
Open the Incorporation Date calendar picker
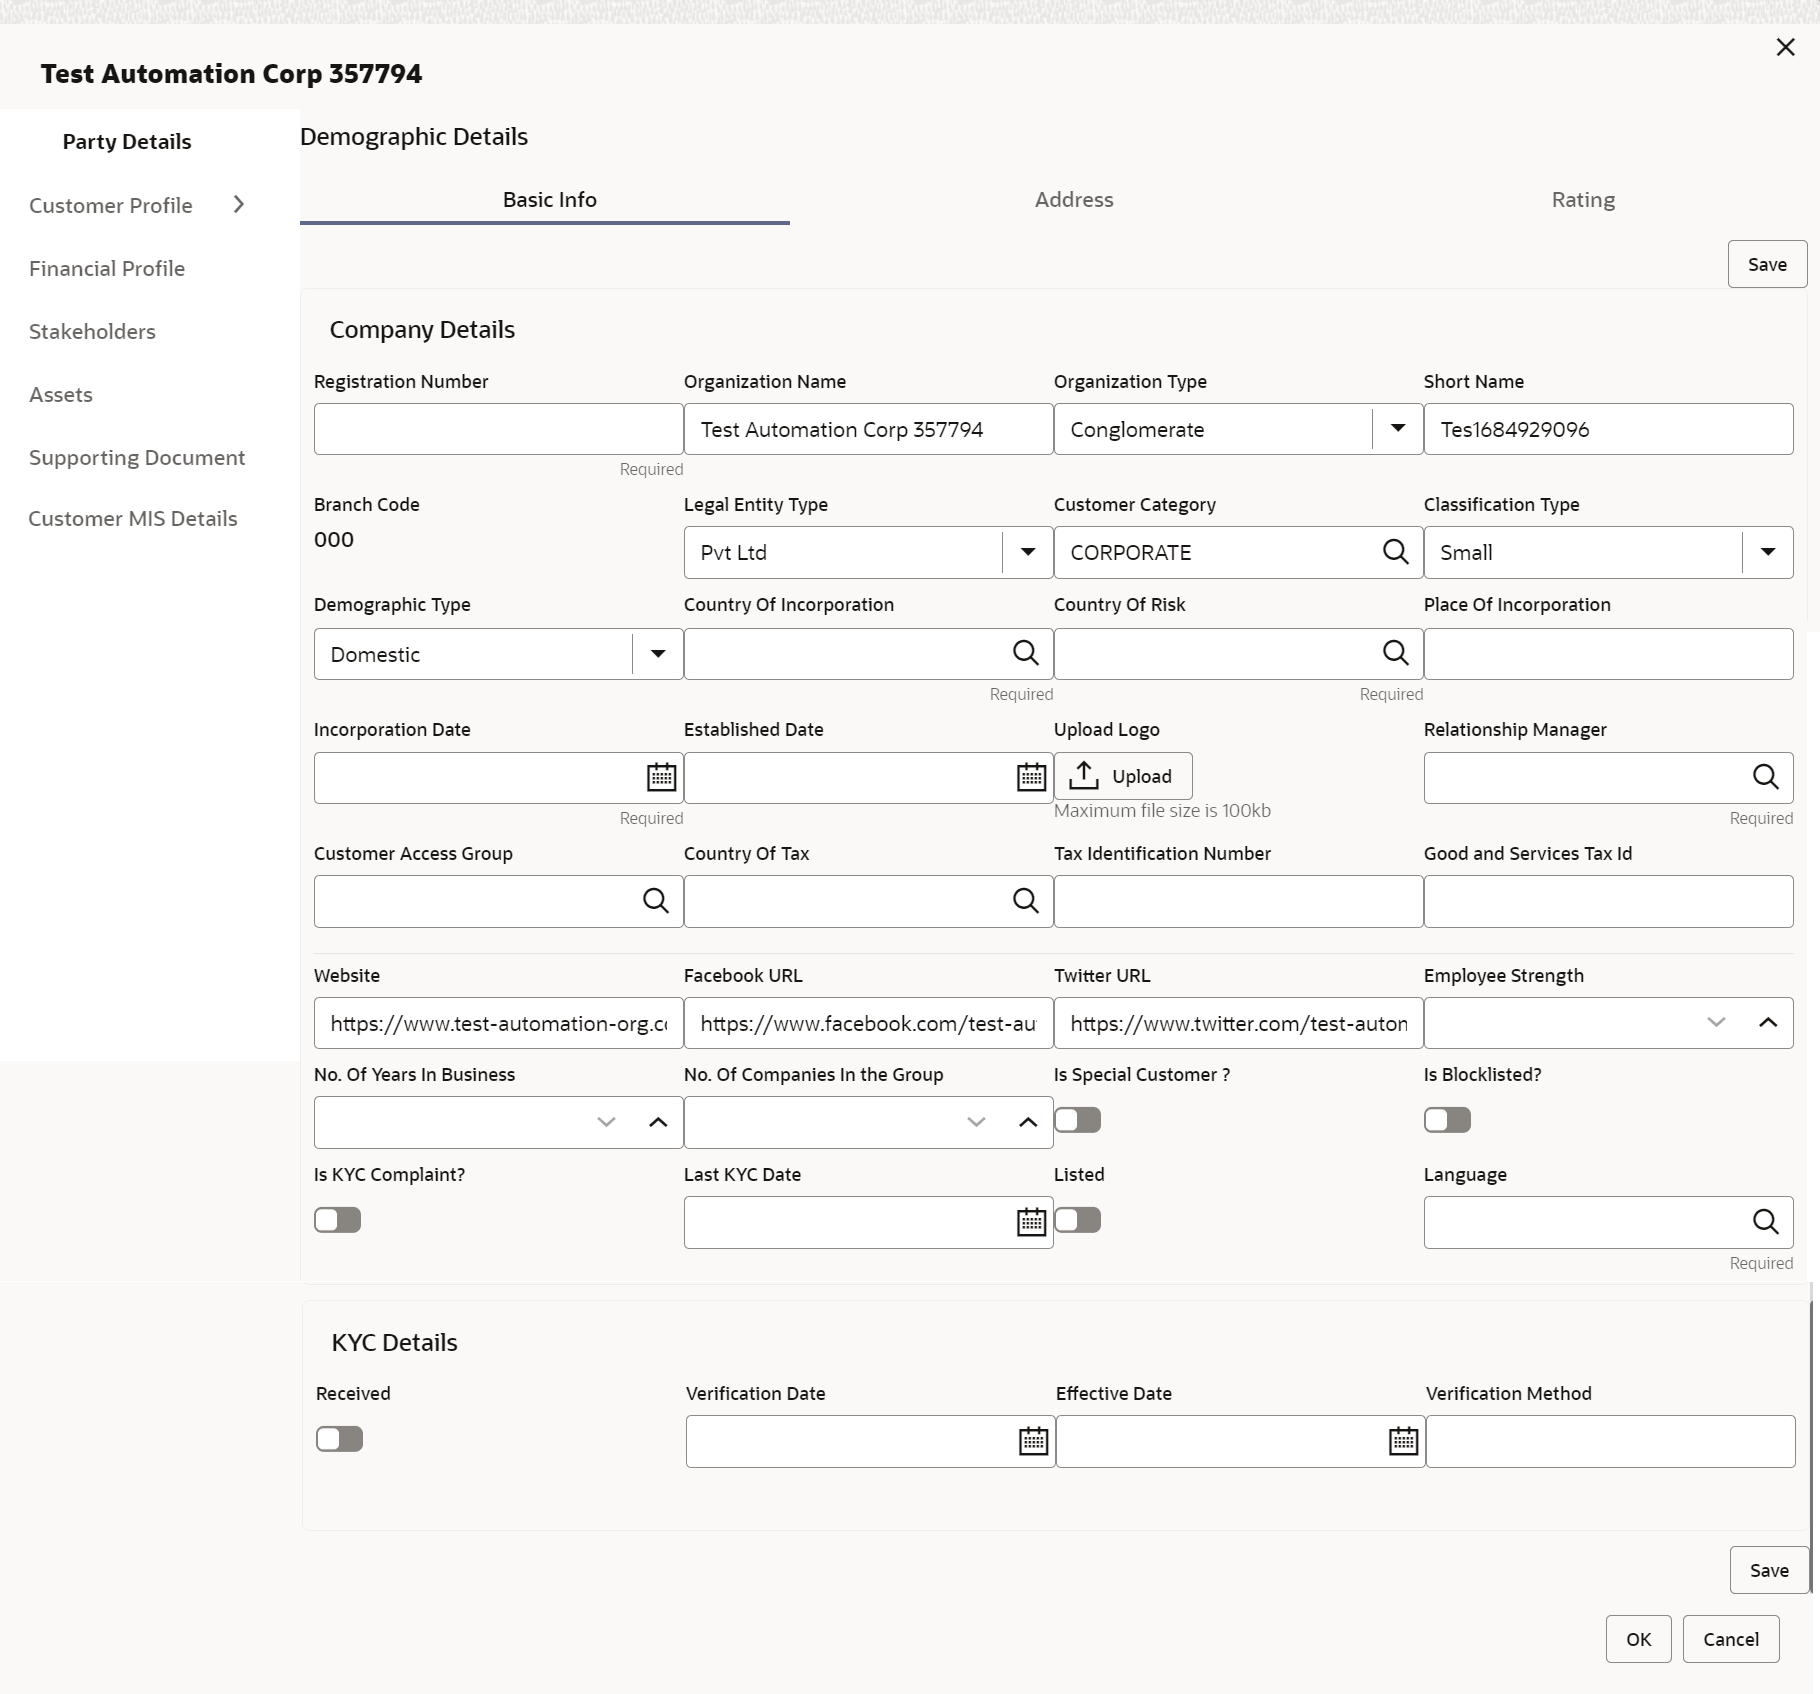click(x=661, y=777)
